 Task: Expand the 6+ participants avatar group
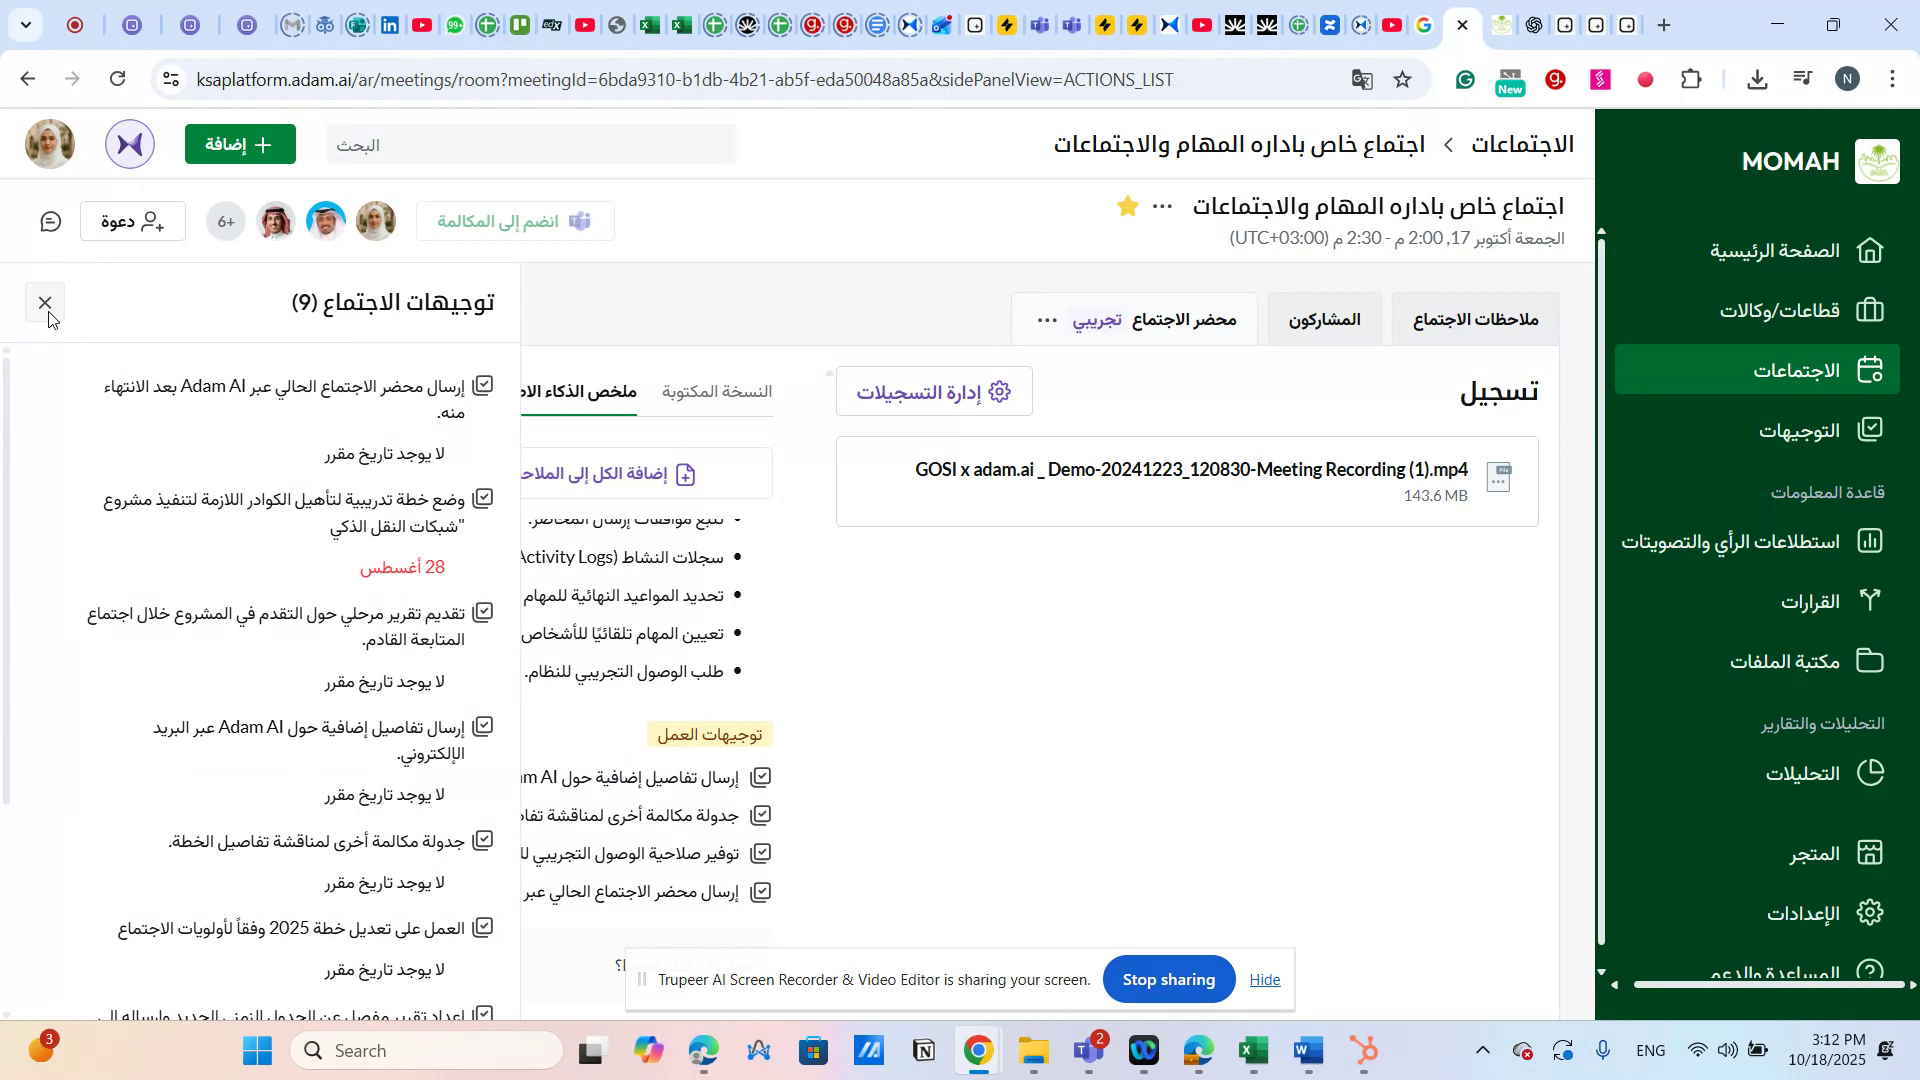225,221
